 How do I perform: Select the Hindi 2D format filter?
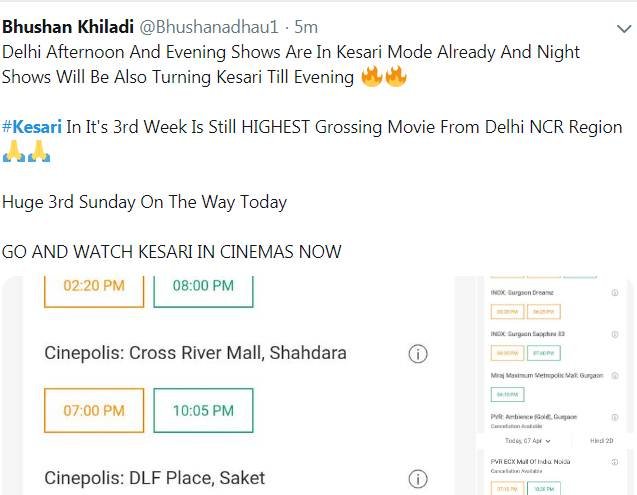(599, 440)
